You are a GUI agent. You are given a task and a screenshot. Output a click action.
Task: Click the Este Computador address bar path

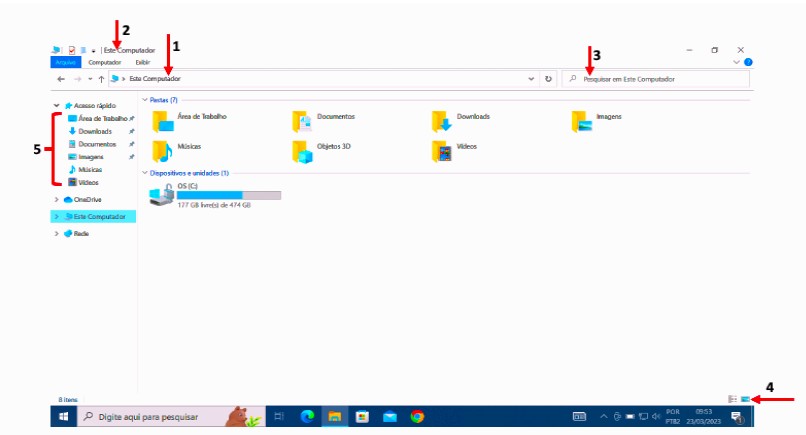click(x=155, y=79)
